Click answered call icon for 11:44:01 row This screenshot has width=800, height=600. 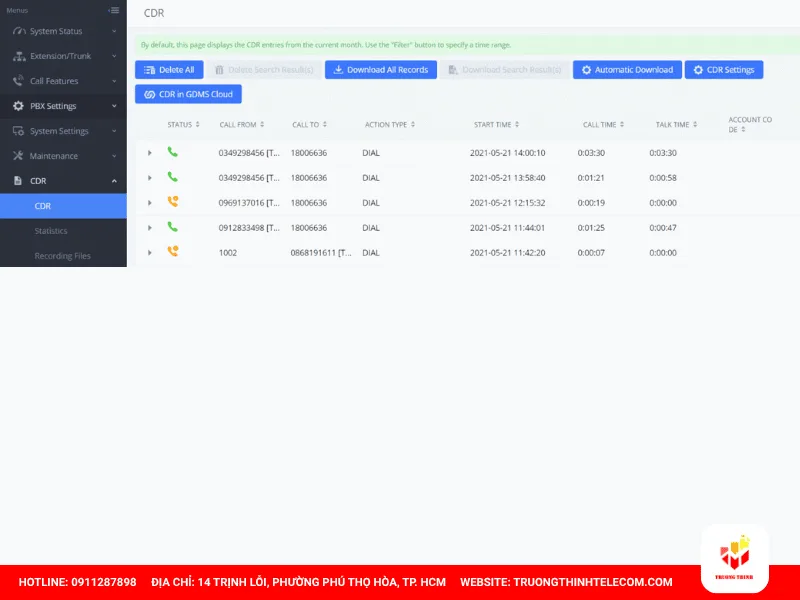172,227
